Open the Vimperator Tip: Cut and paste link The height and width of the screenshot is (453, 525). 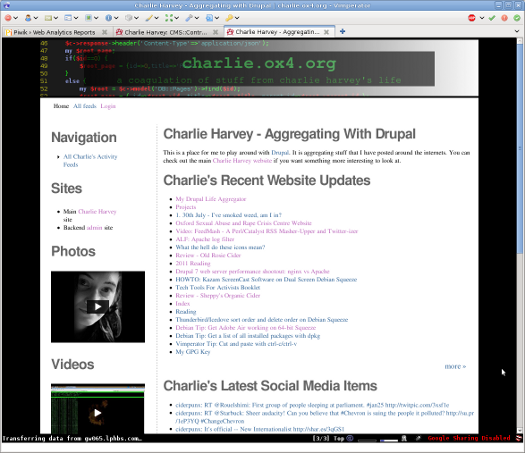click(236, 344)
